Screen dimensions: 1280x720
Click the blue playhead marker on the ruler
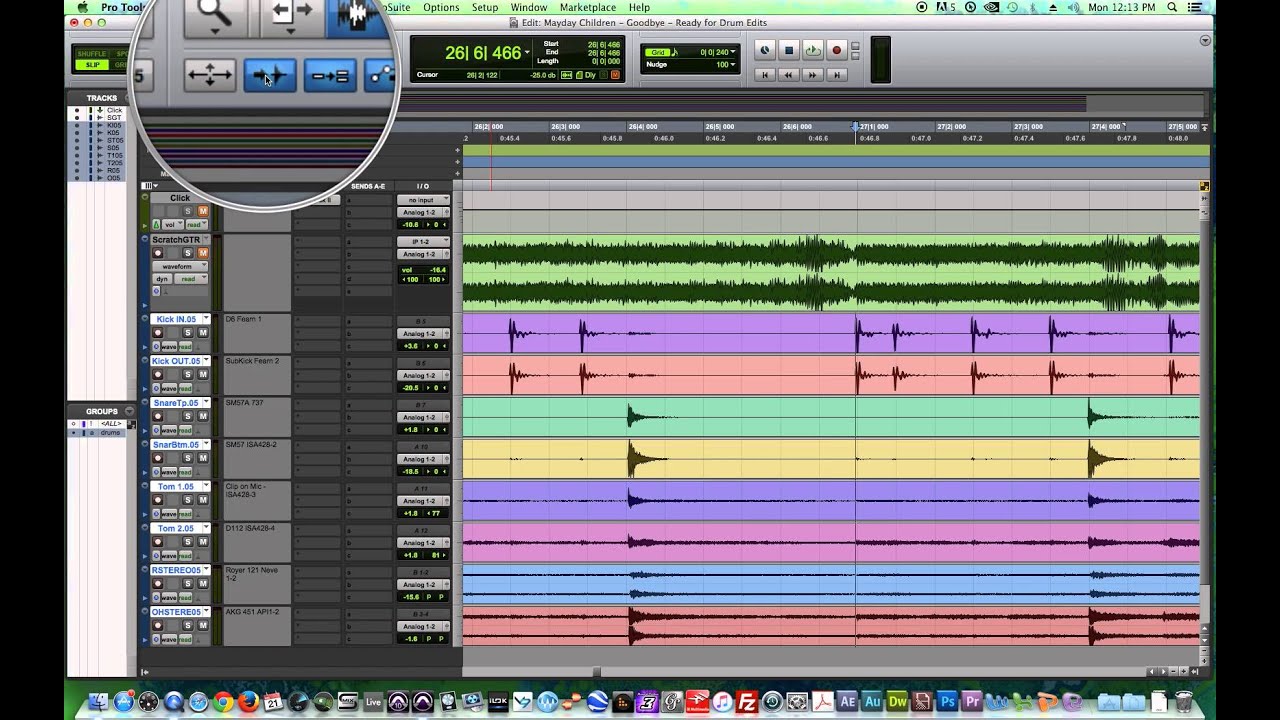(x=856, y=127)
